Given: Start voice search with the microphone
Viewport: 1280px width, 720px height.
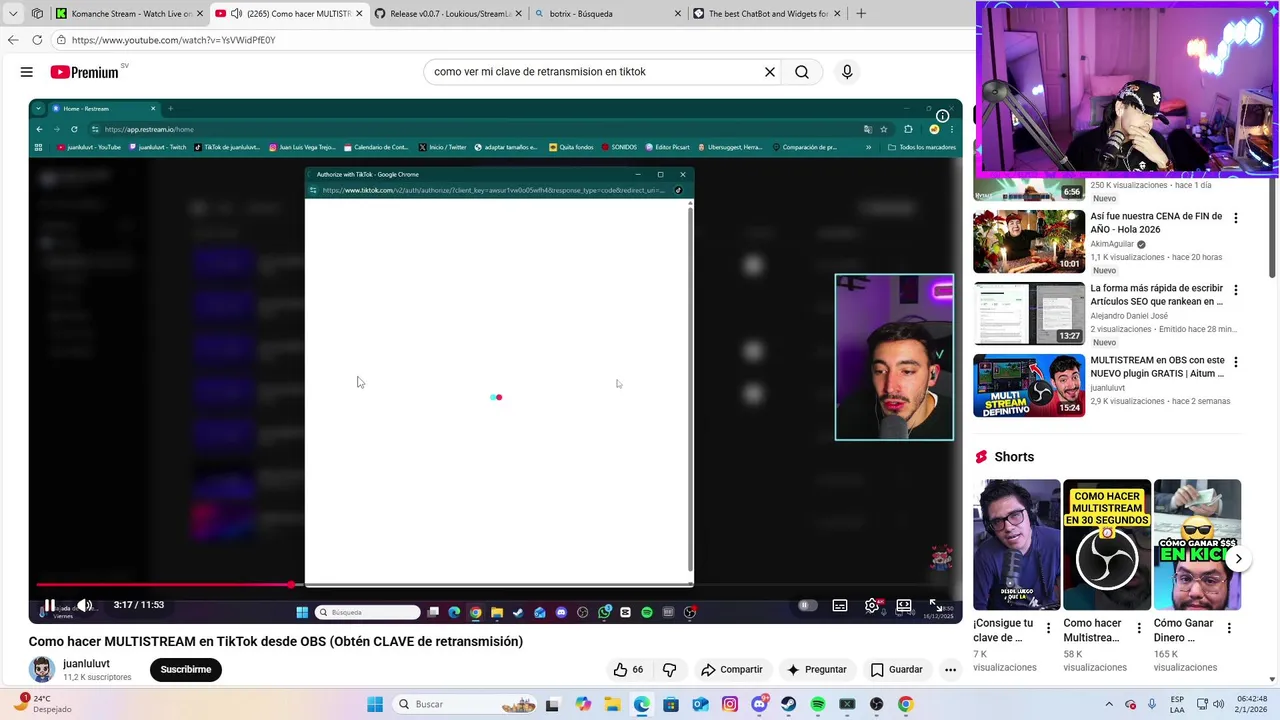Looking at the screenshot, I should (847, 72).
